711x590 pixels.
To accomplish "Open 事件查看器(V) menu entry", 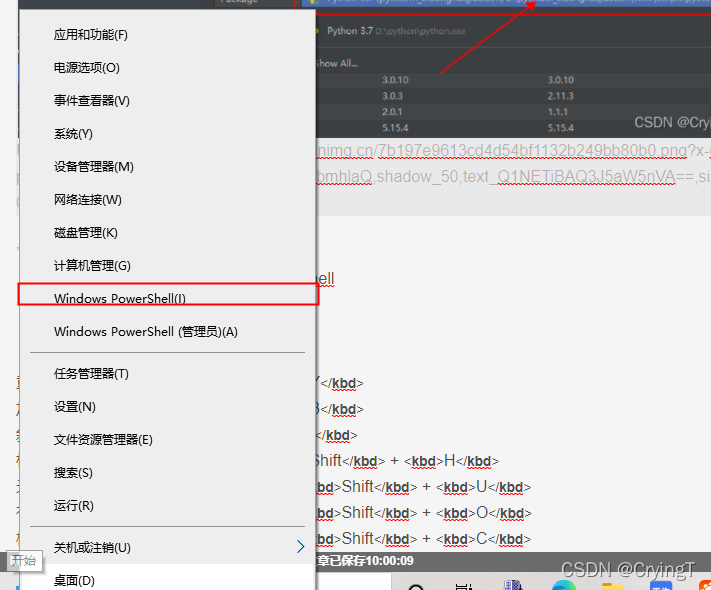I will coord(168,101).
